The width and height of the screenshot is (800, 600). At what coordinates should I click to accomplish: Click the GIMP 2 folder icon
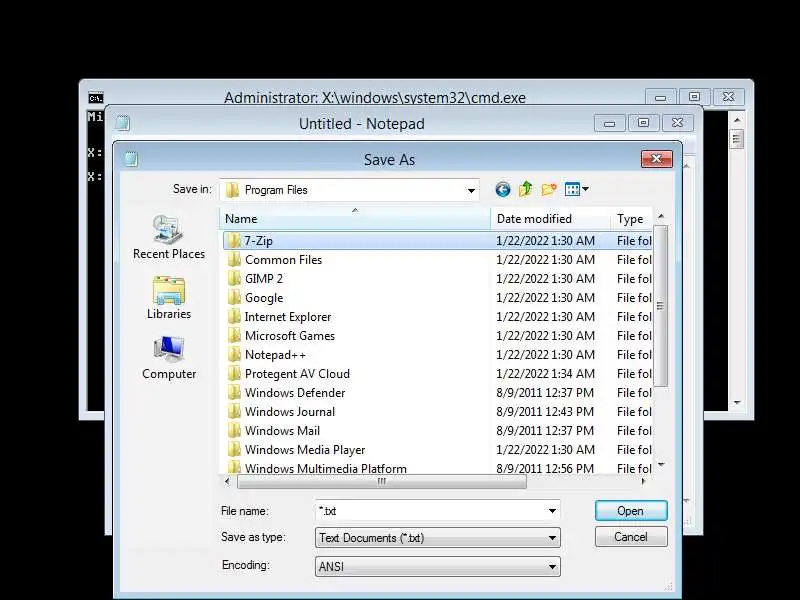pyautogui.click(x=234, y=279)
